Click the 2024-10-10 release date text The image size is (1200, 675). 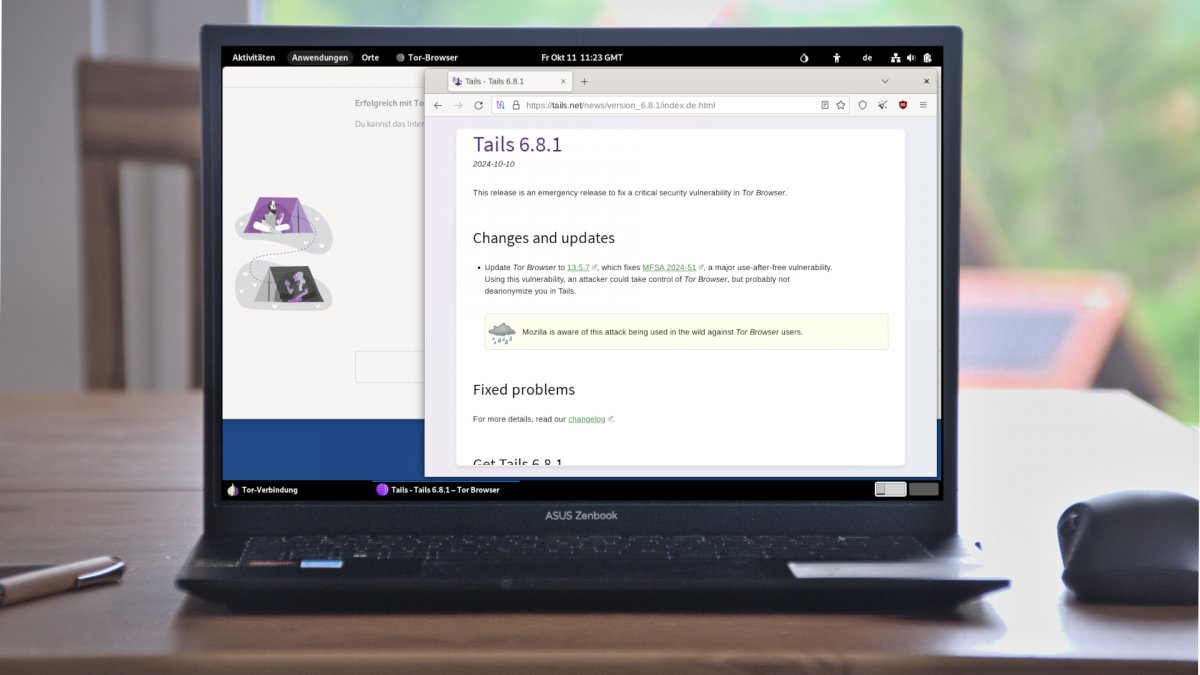[494, 164]
